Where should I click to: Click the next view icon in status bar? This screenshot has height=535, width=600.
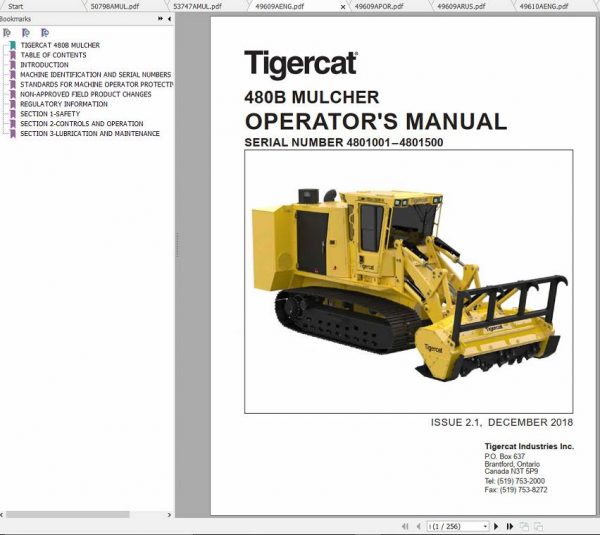click(x=538, y=527)
